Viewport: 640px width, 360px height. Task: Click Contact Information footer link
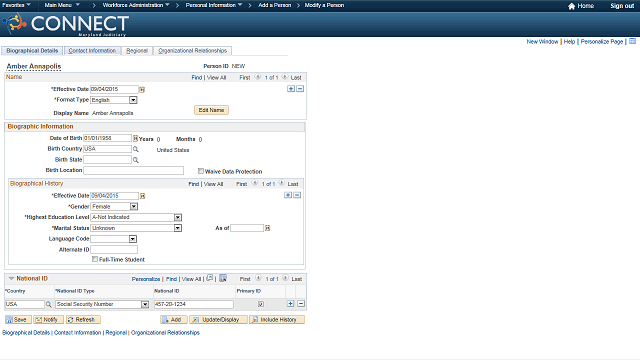[78, 333]
